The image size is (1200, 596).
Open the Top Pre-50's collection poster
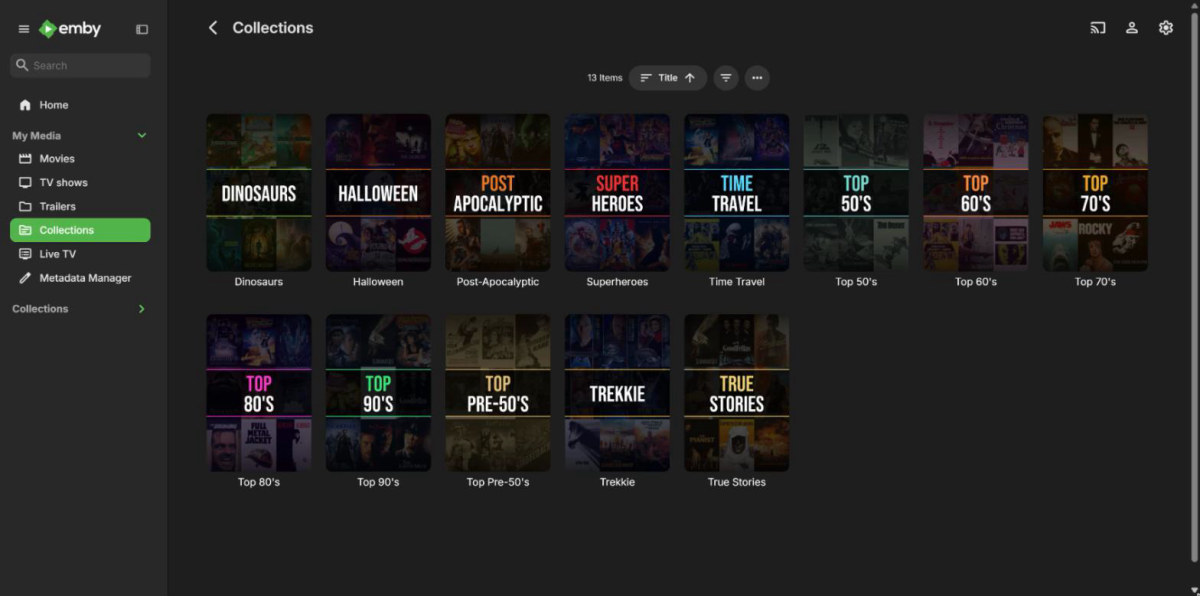pyautogui.click(x=498, y=393)
